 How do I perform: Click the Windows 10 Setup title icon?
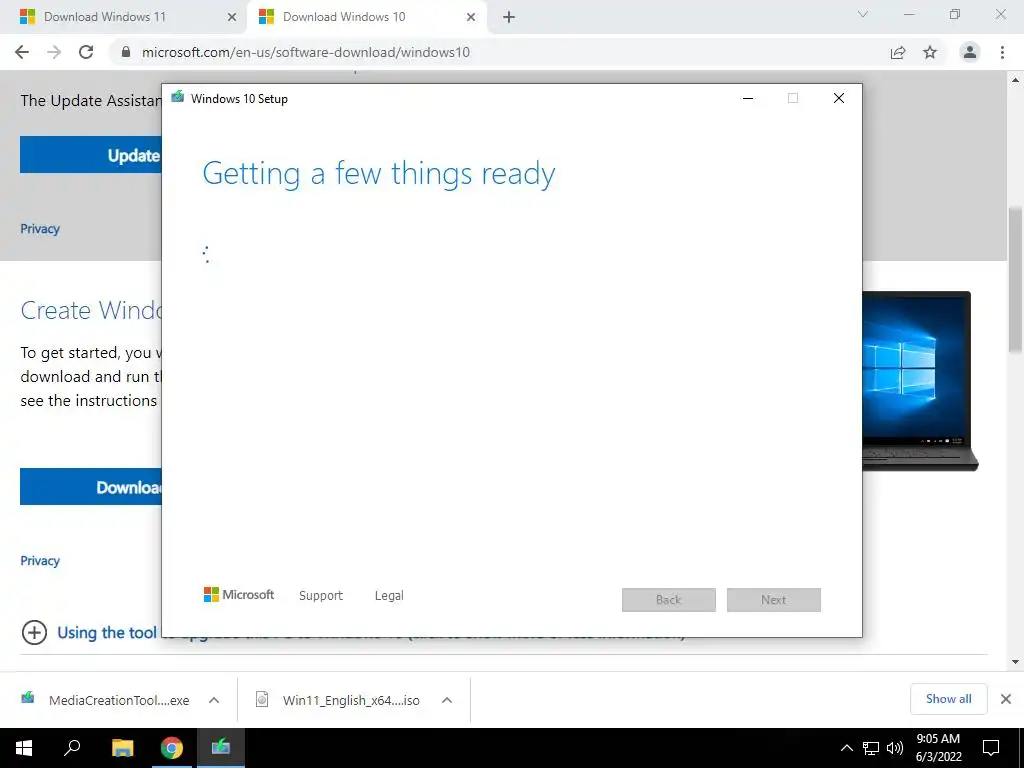point(178,97)
